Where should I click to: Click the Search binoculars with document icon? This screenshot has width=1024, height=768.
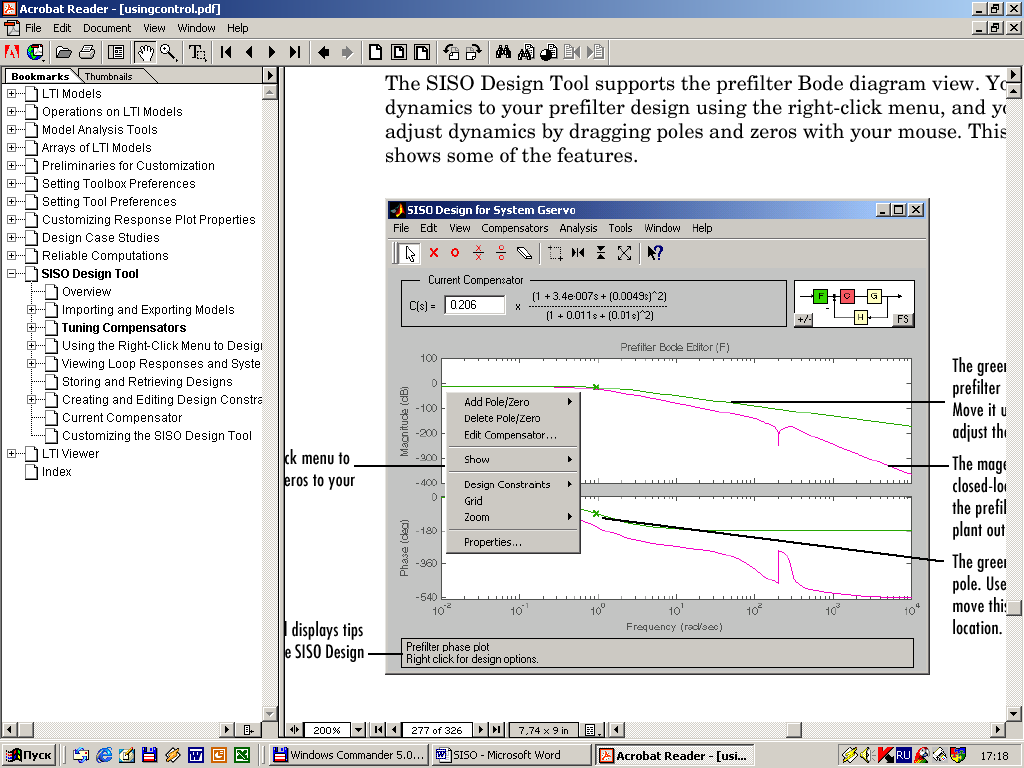[x=526, y=52]
